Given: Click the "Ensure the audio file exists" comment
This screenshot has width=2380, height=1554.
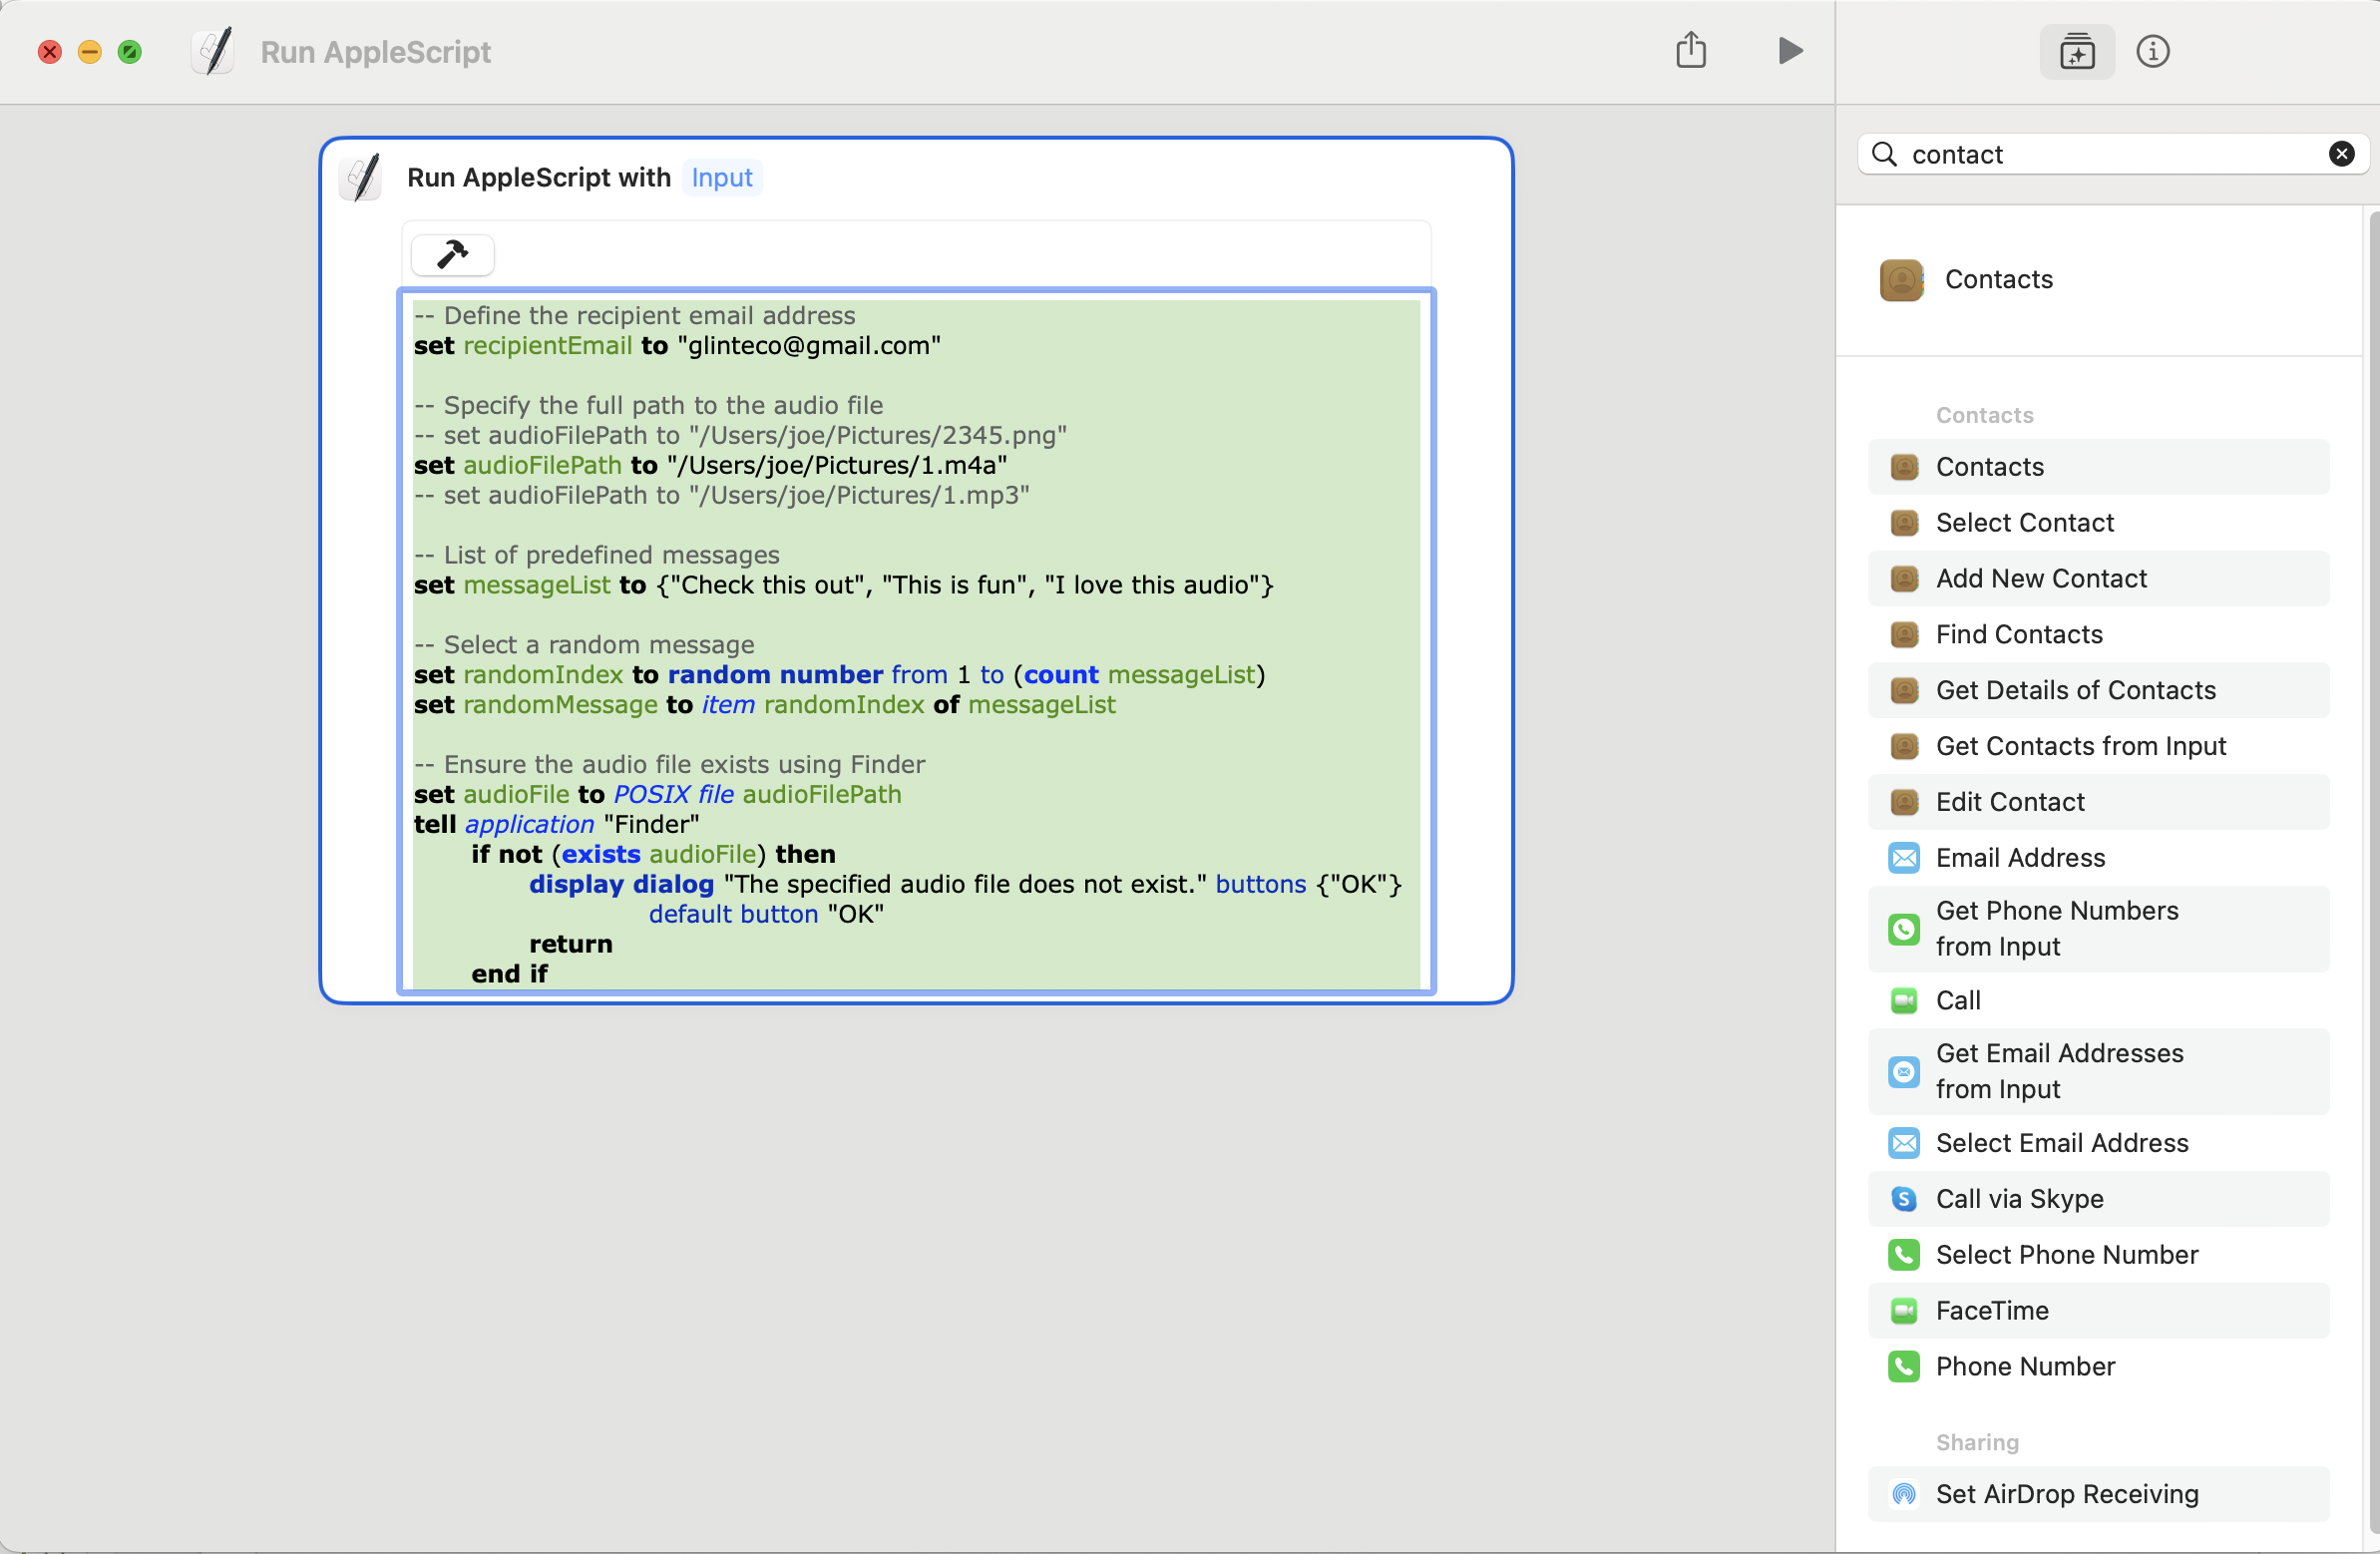Looking at the screenshot, I should tap(670, 765).
